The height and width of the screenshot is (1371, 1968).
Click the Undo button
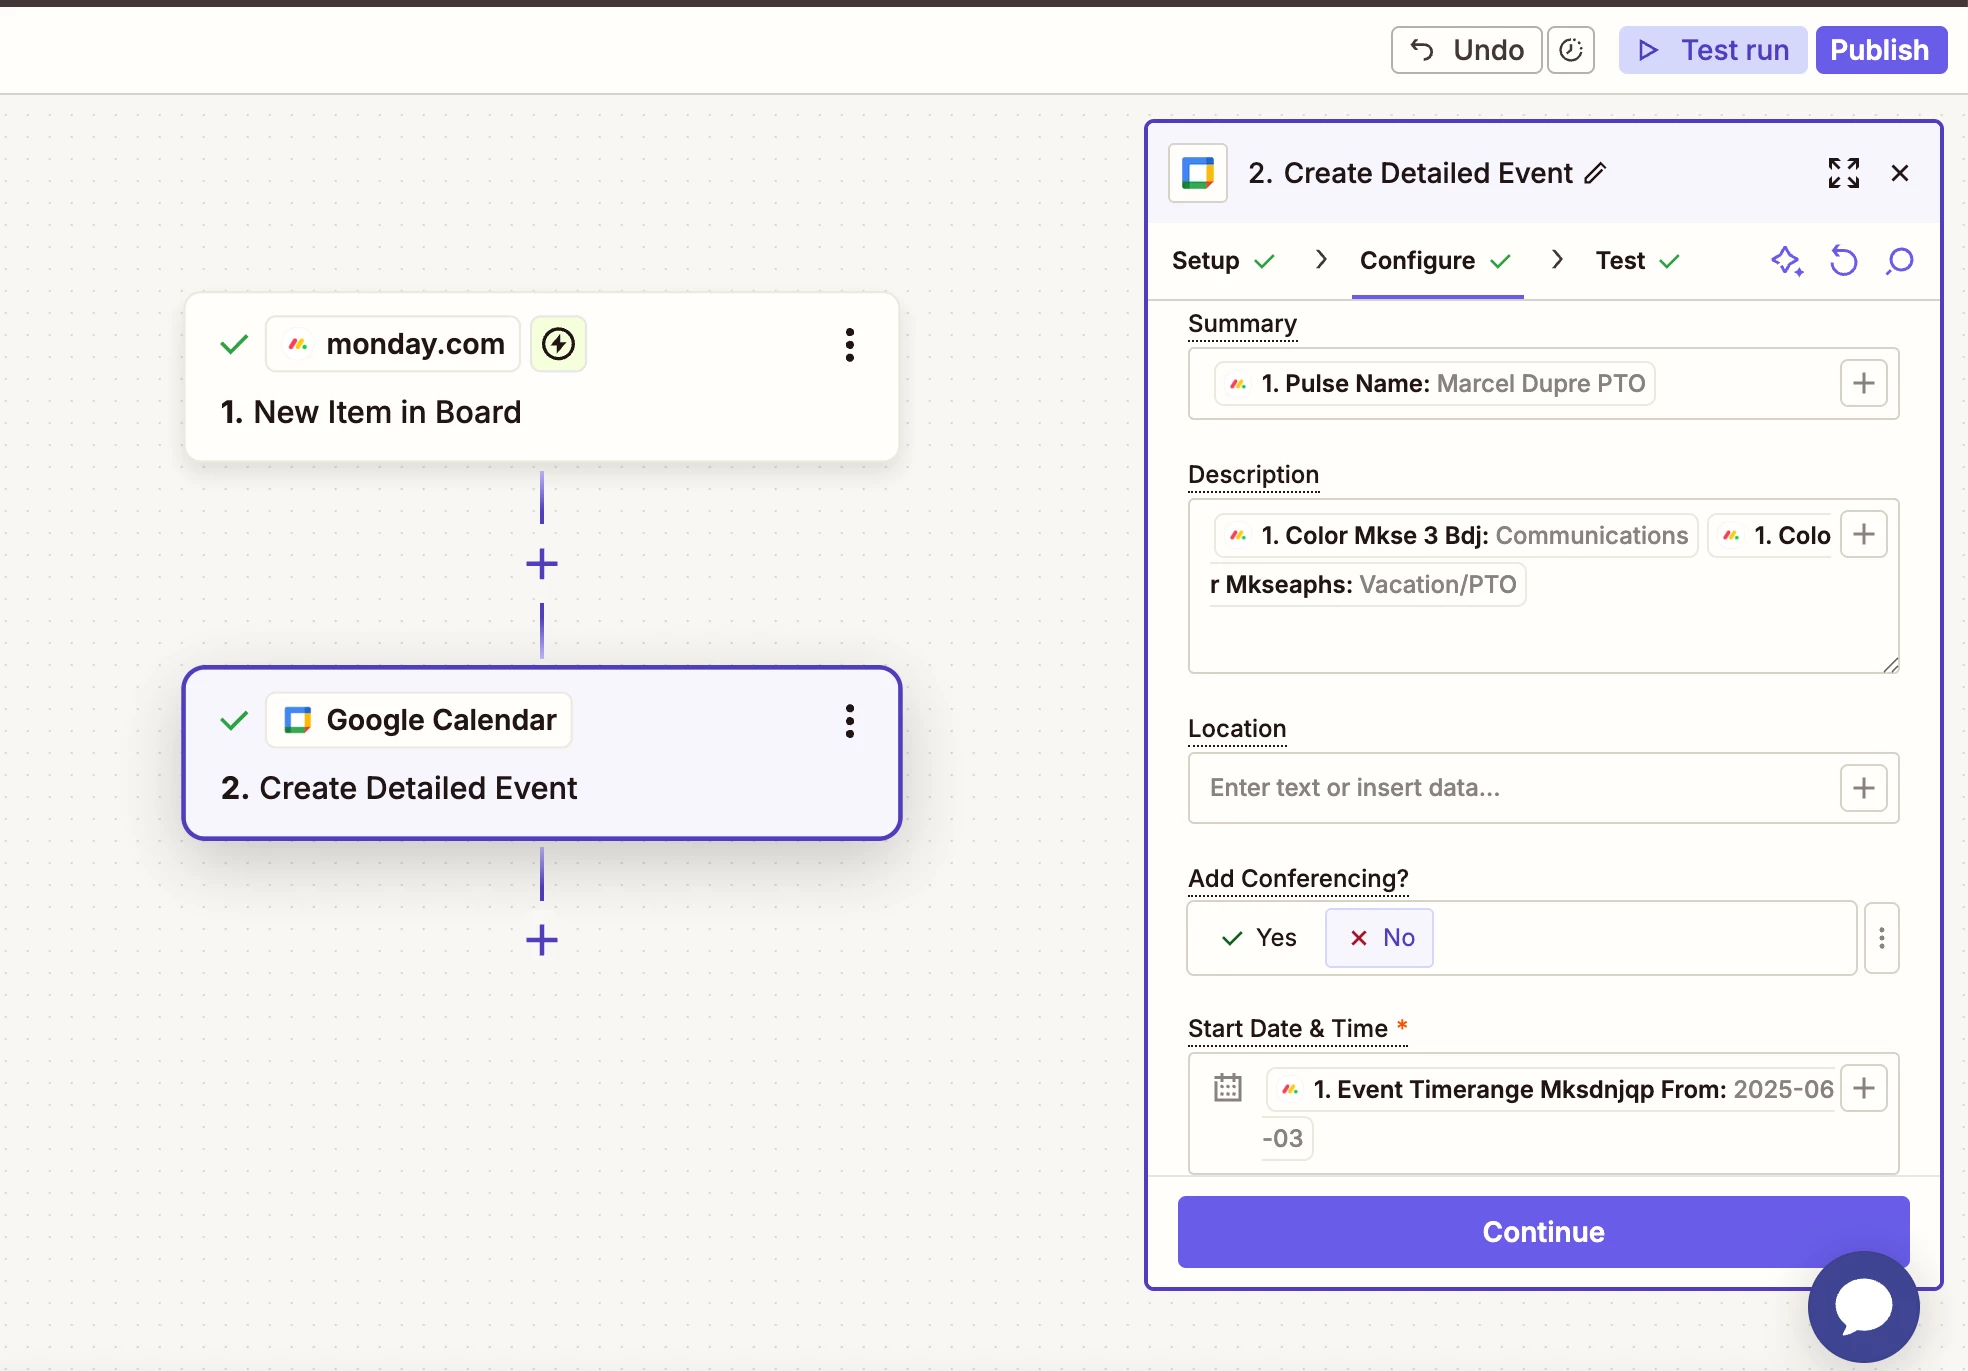point(1466,50)
